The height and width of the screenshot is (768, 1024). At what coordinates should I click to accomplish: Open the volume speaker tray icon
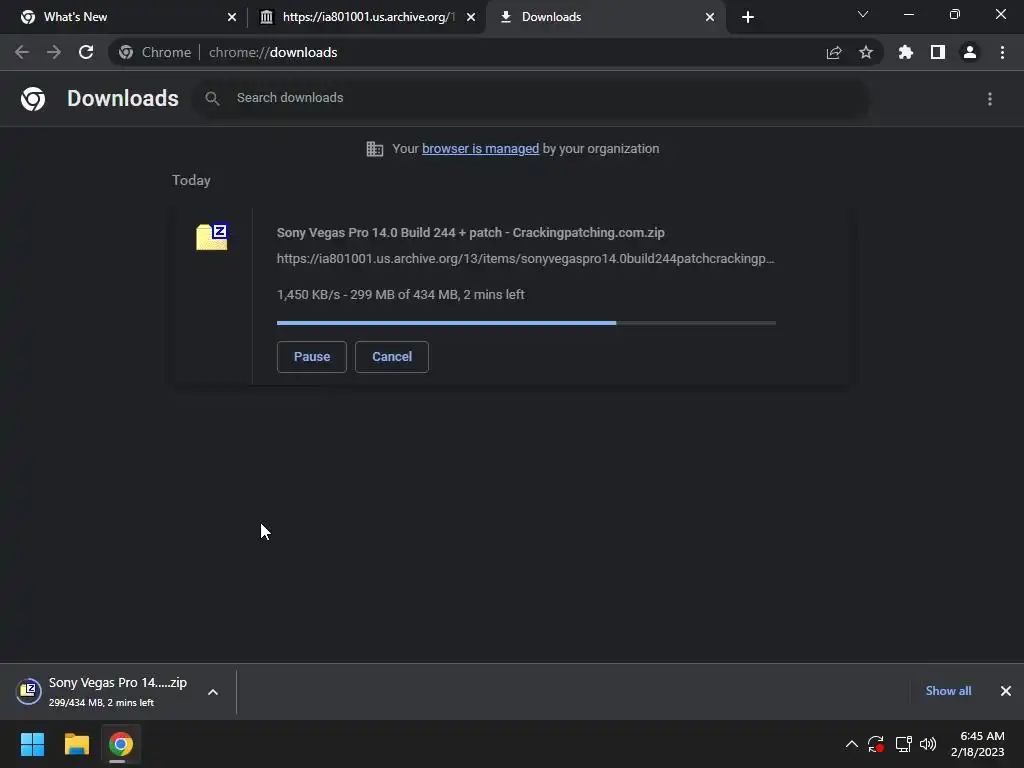point(928,744)
